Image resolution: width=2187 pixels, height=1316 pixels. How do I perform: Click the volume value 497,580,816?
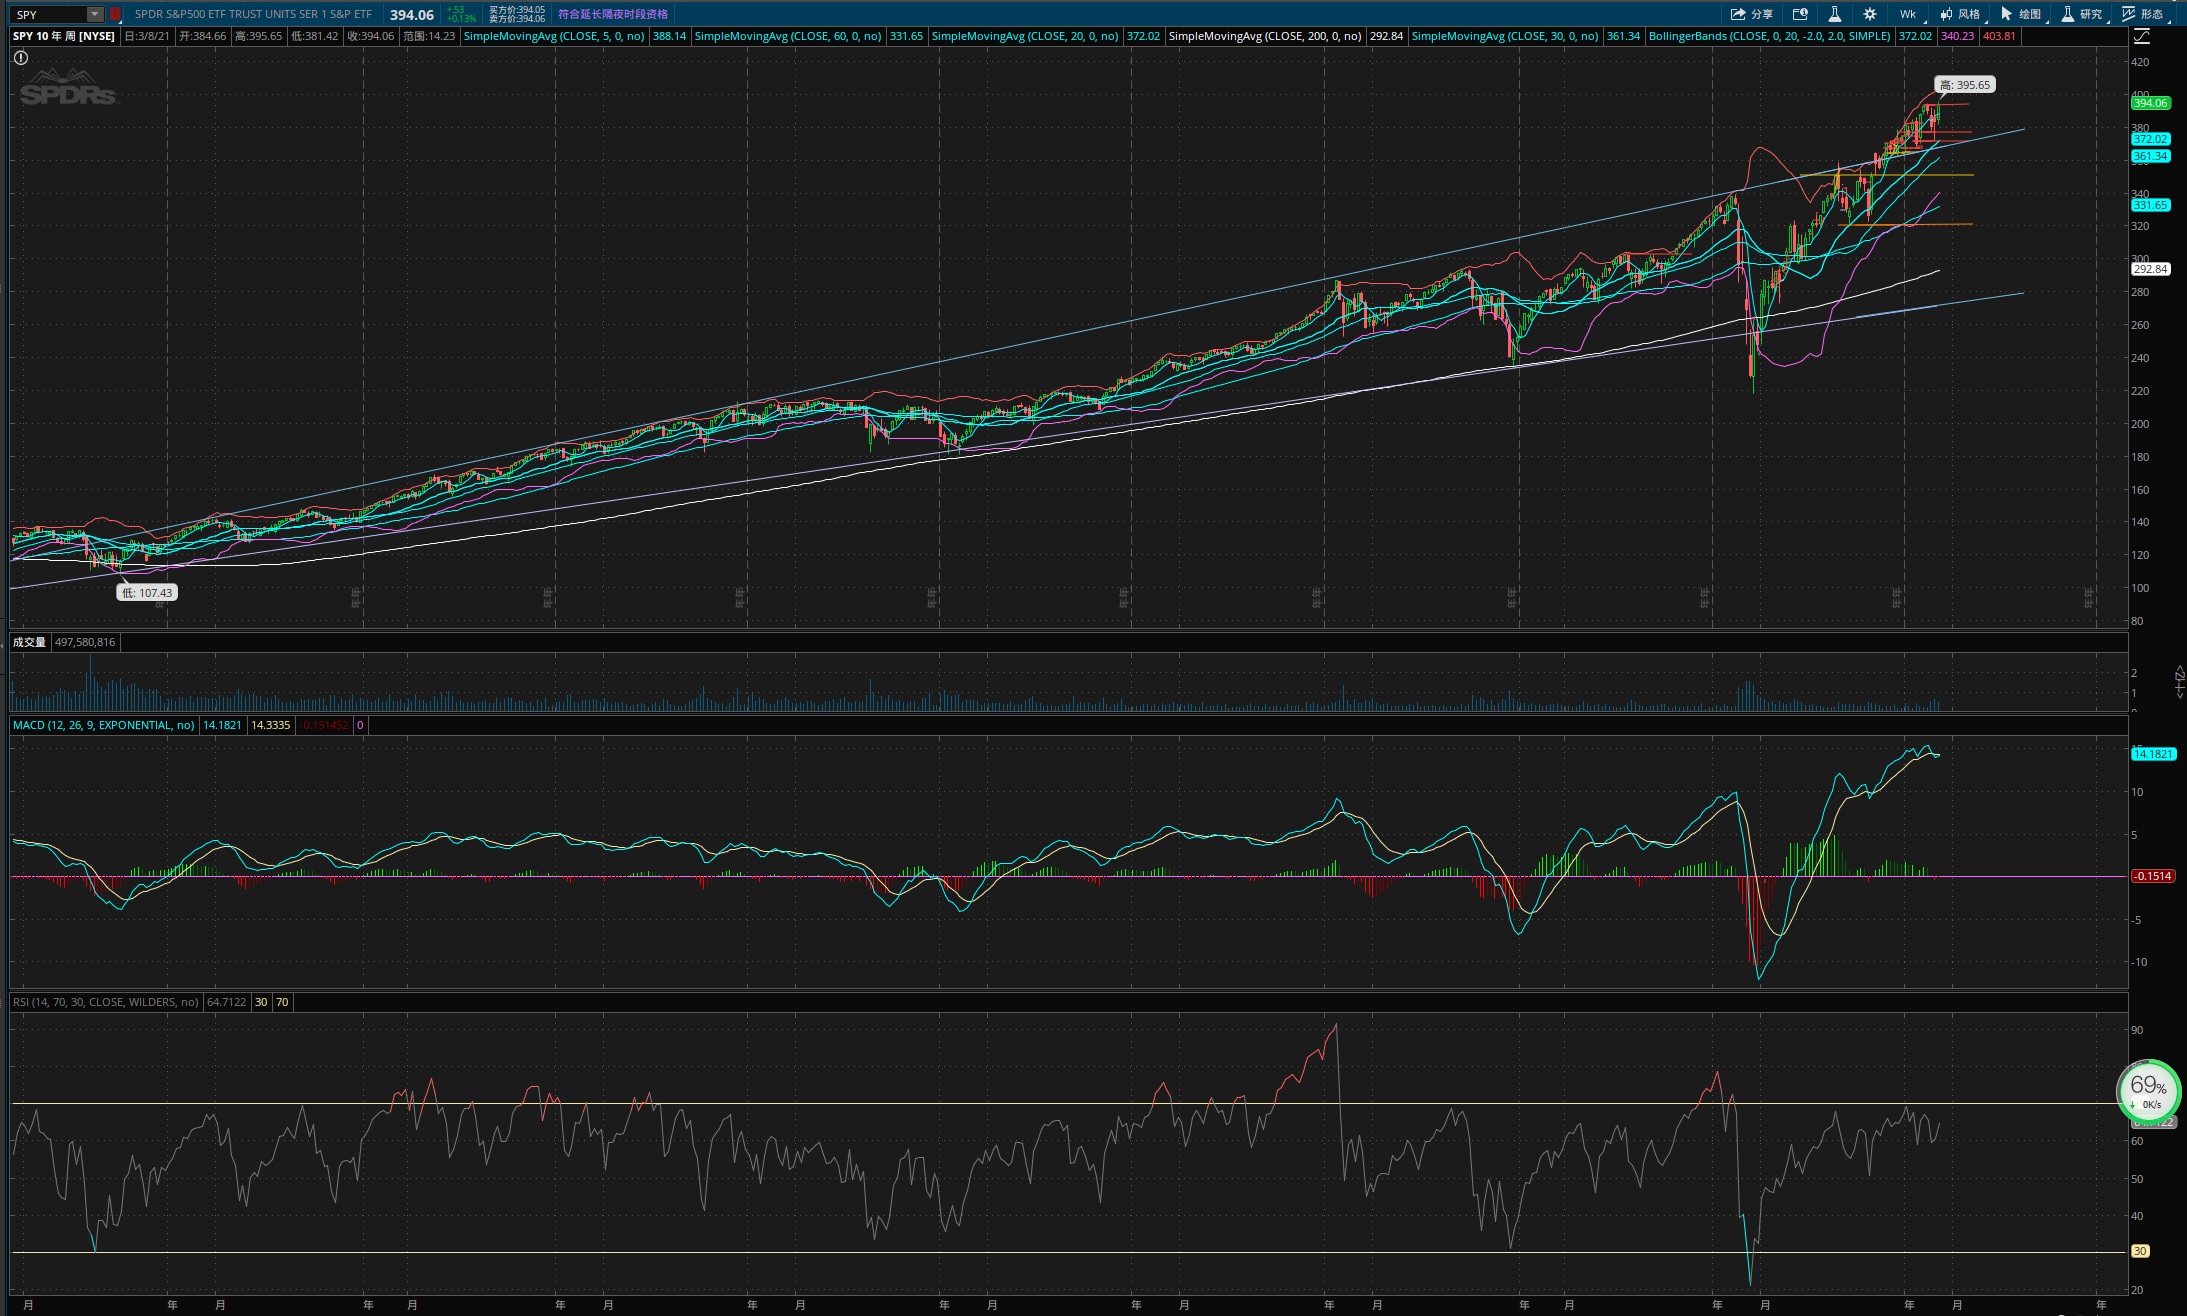tap(85, 642)
